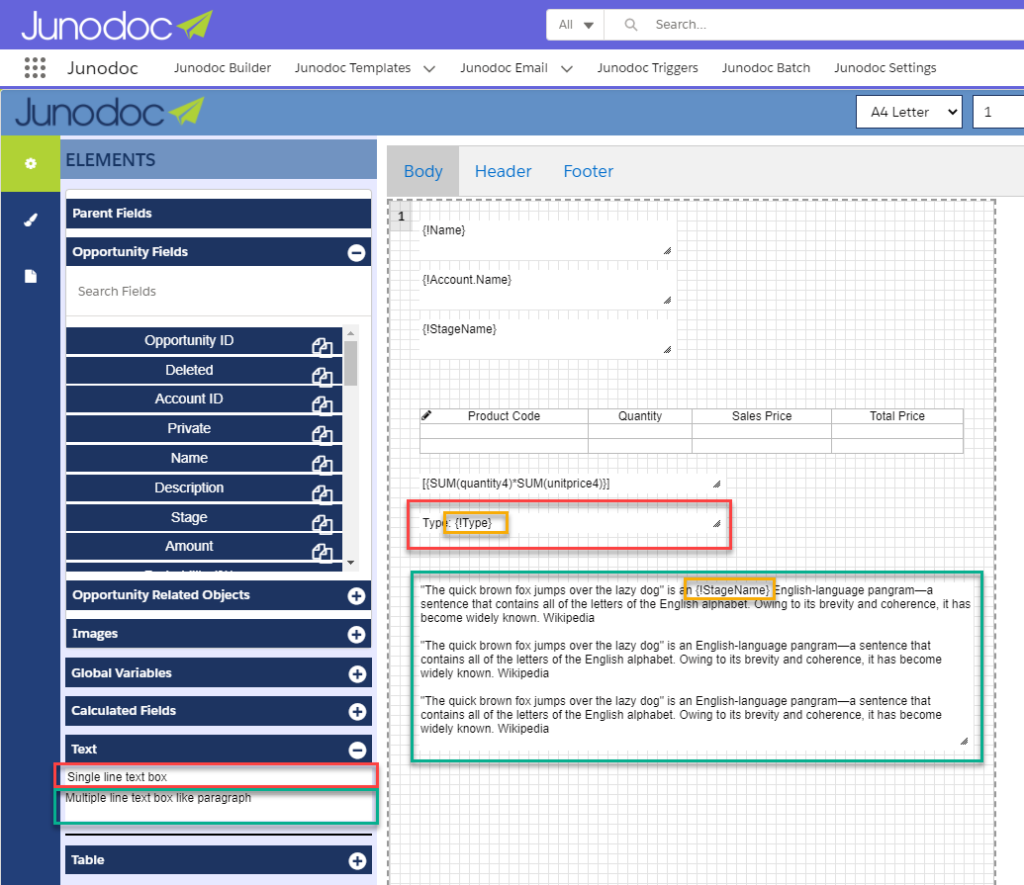Switch to the Footer tab
Image resolution: width=1024 pixels, height=885 pixels.
[588, 171]
